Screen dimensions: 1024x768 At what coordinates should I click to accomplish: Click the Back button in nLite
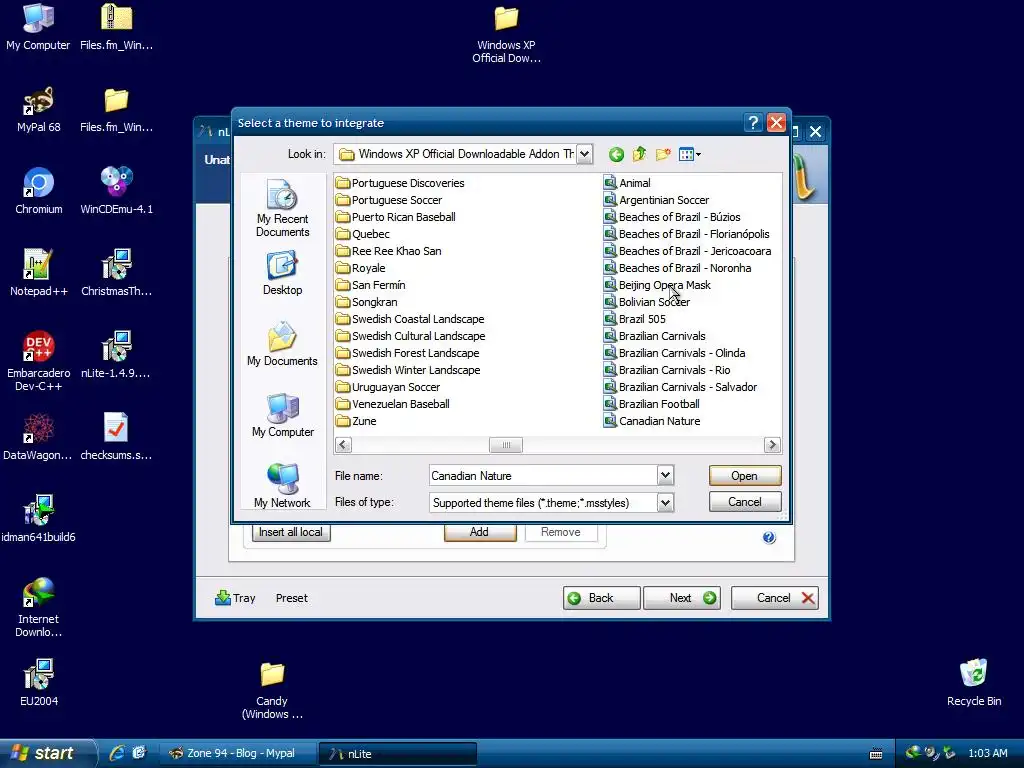(601, 598)
